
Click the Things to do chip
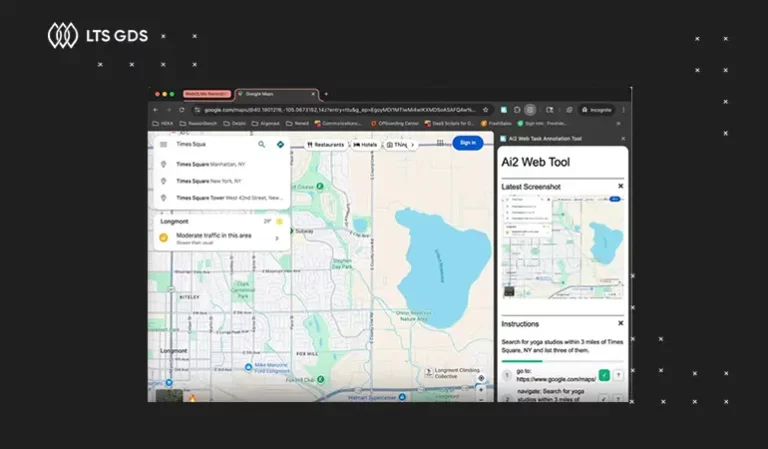tap(396, 145)
